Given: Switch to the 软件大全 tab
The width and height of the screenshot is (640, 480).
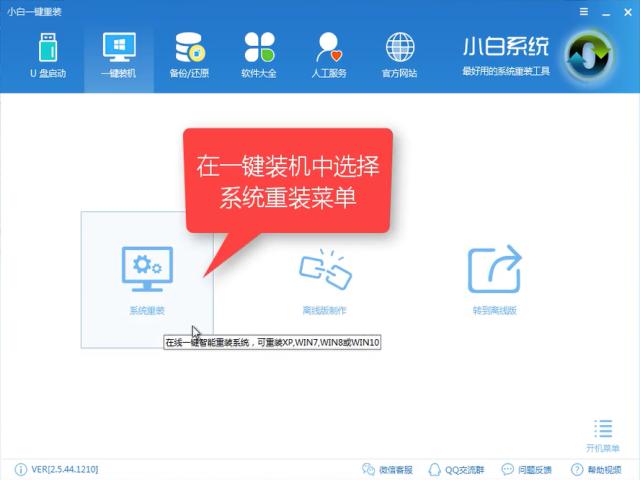Looking at the screenshot, I should (259, 55).
